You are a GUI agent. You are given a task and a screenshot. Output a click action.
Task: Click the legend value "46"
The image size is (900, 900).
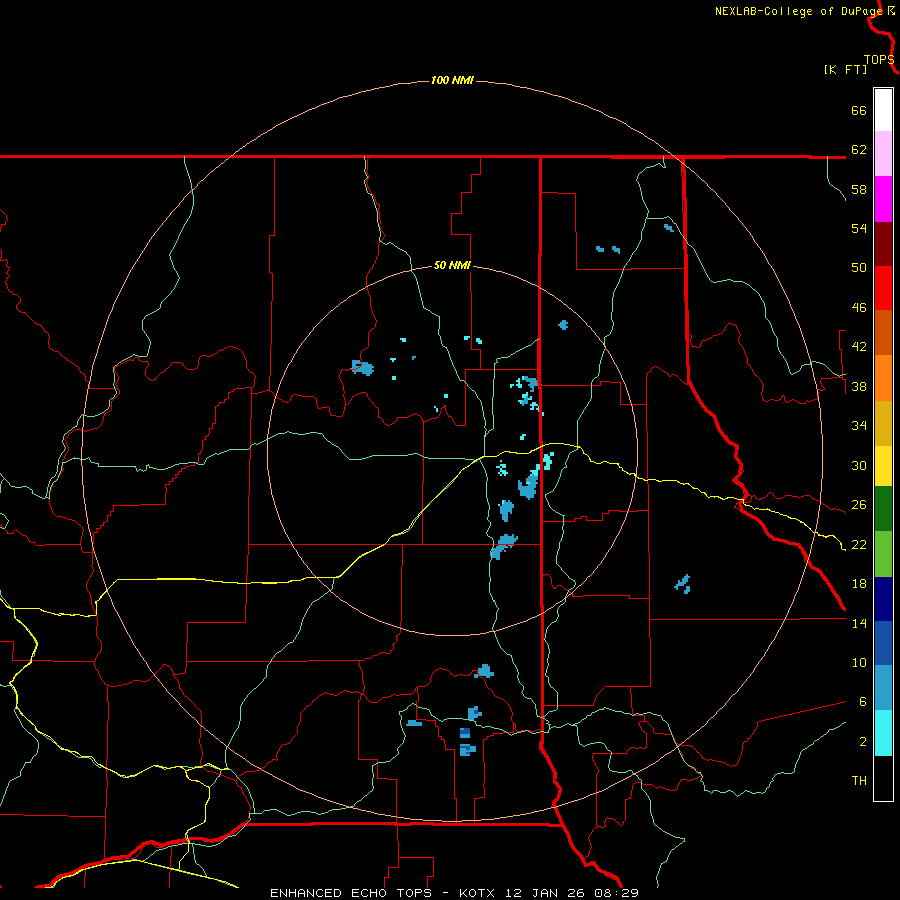[859, 308]
